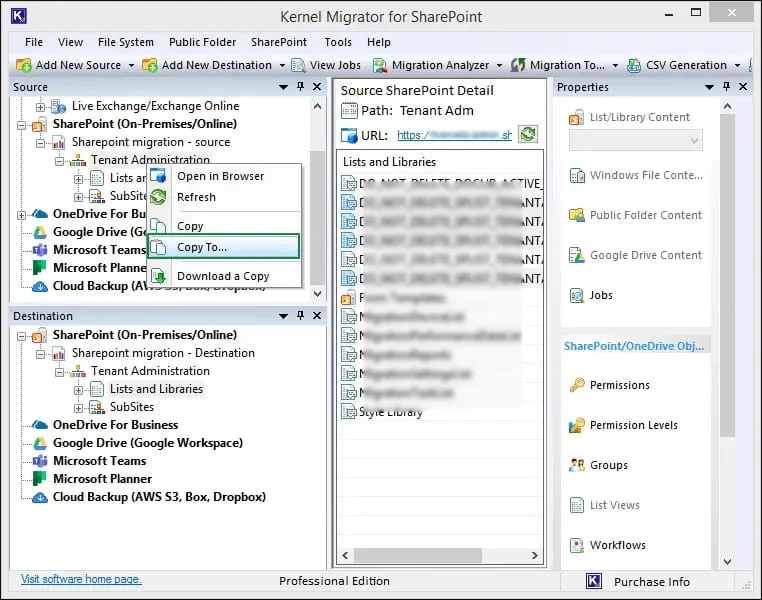This screenshot has height=600, width=762.
Task: Open Jobs icon in Properties panel
Action: [577, 295]
